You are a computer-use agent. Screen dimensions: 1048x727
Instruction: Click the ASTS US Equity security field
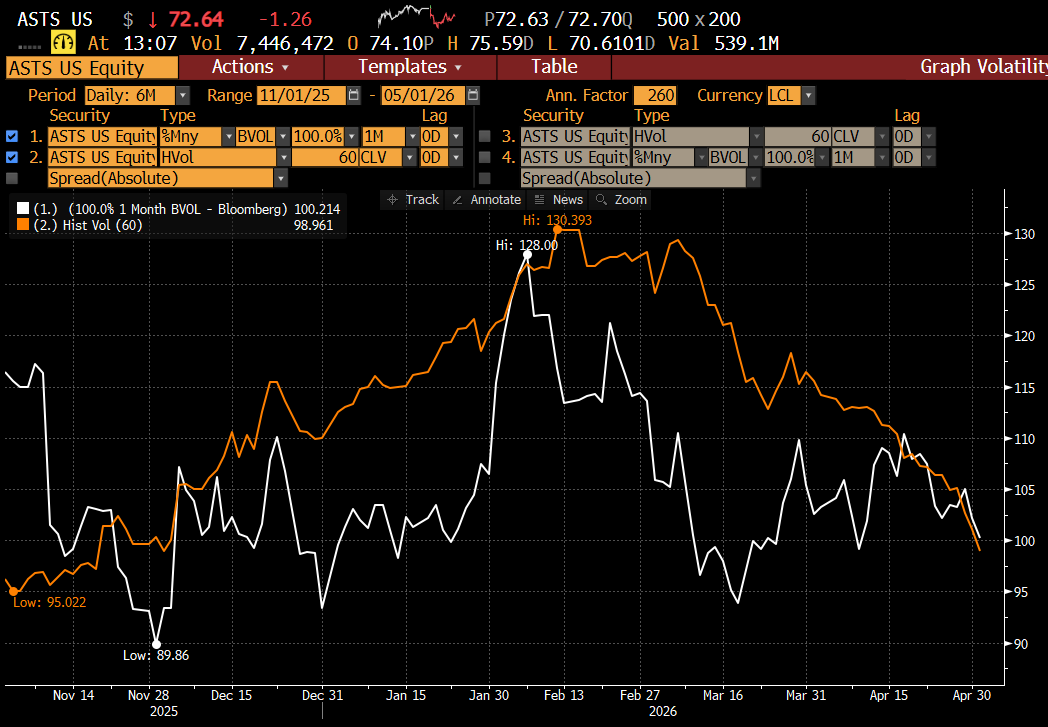92,67
